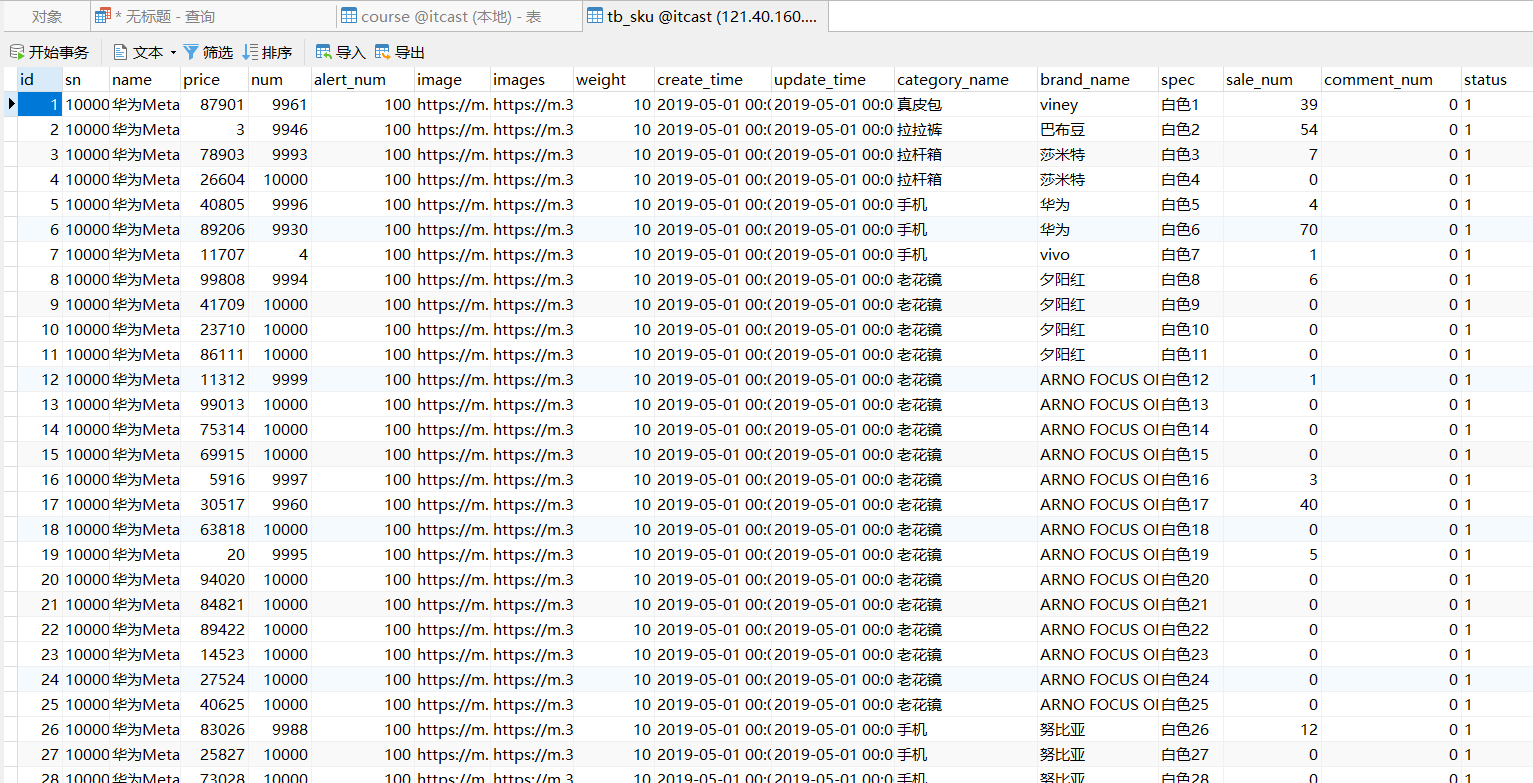Click the sn column header
This screenshot has height=783, width=1533.
click(x=86, y=80)
